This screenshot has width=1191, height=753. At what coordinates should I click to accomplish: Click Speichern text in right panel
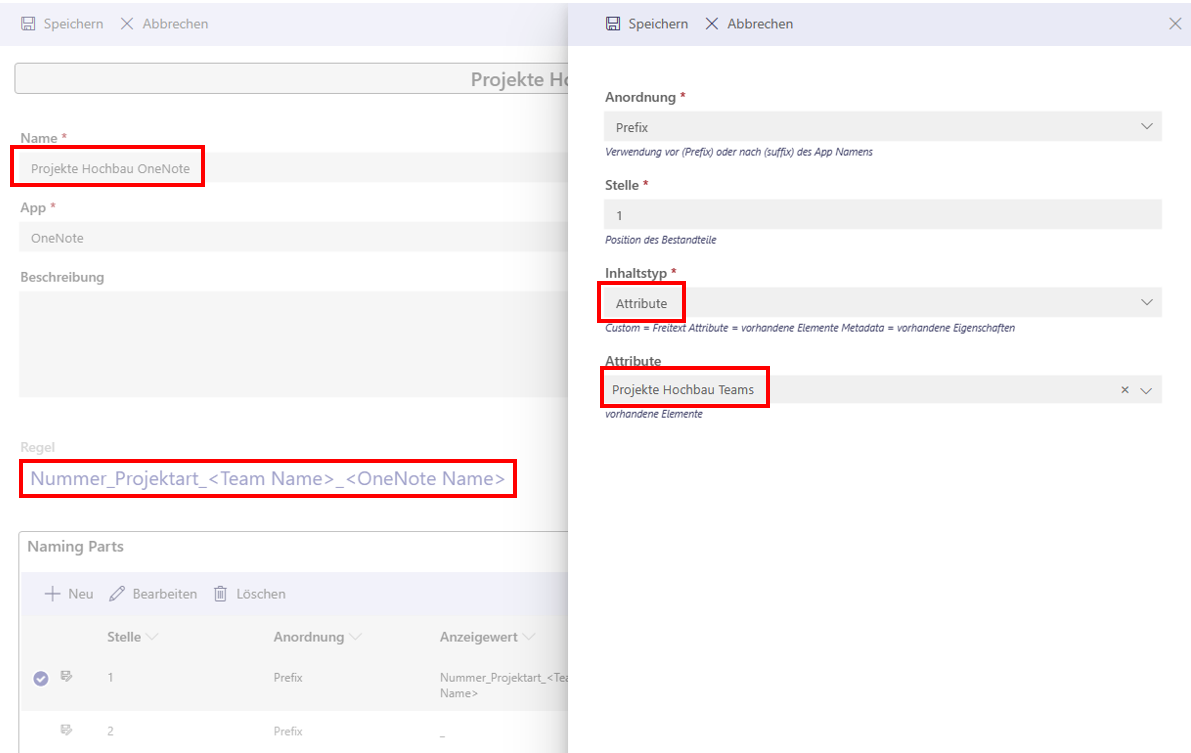658,24
